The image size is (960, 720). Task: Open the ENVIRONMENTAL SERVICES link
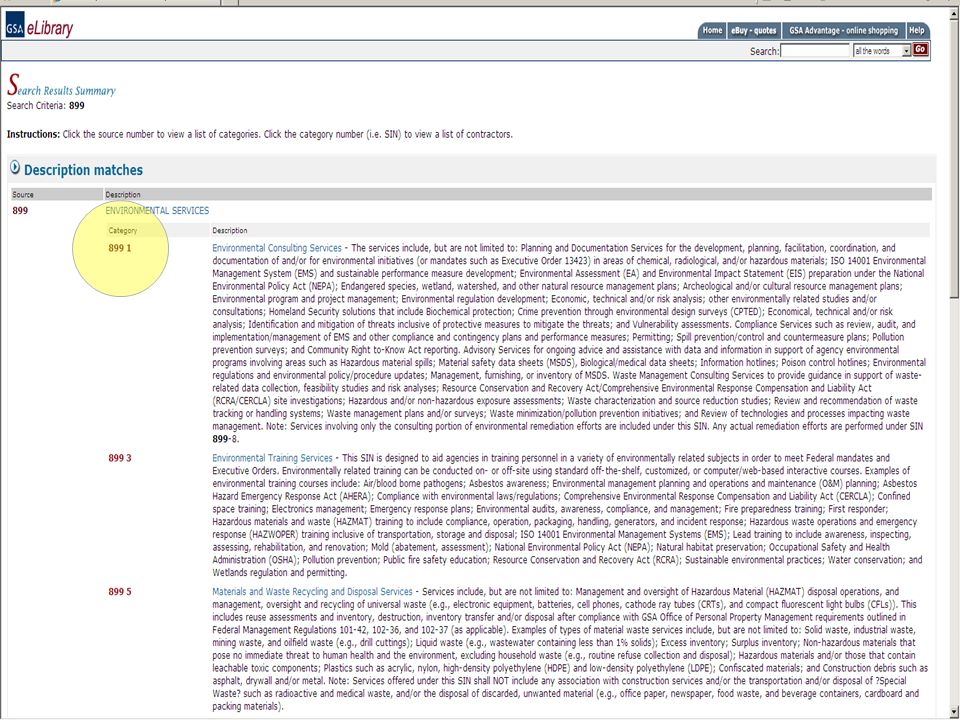tap(157, 211)
